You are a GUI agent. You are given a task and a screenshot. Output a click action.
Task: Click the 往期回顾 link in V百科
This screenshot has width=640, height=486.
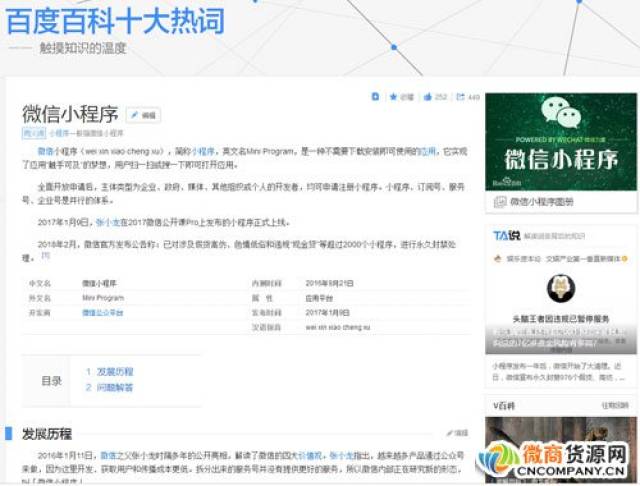[615, 406]
